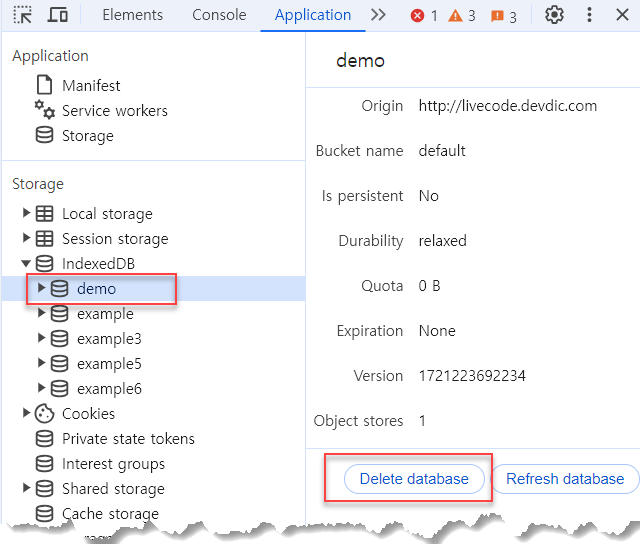Click the Delete database button
640x544 pixels.
(414, 479)
